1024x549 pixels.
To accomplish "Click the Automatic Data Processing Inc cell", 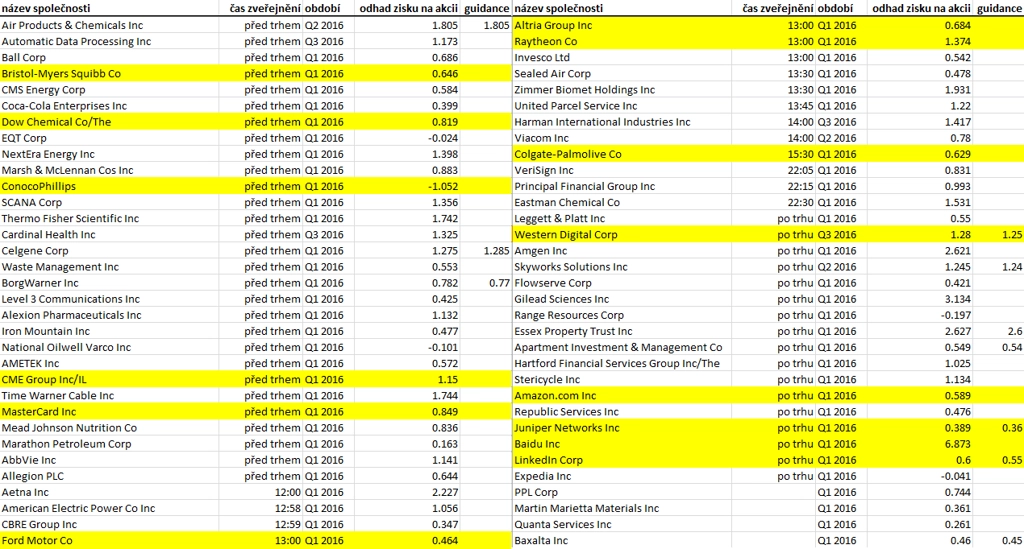I will (110, 41).
